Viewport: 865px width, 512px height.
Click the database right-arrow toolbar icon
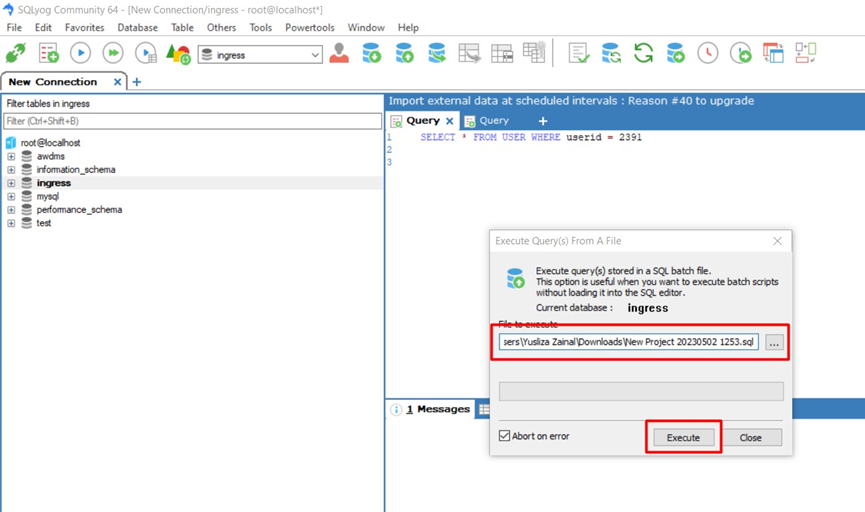[x=437, y=54]
